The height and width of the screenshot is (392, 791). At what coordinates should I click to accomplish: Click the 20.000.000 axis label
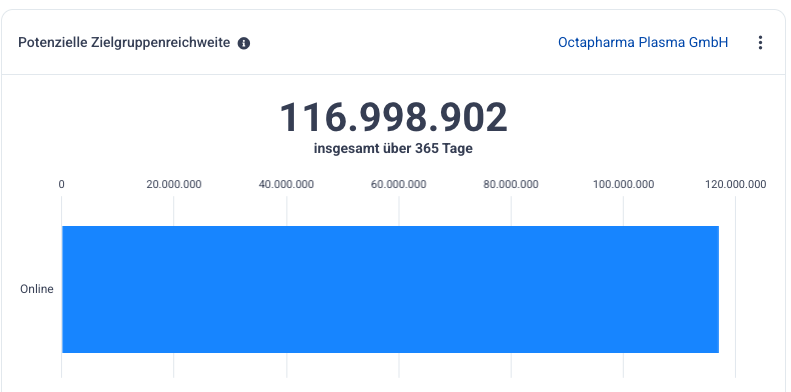click(174, 185)
